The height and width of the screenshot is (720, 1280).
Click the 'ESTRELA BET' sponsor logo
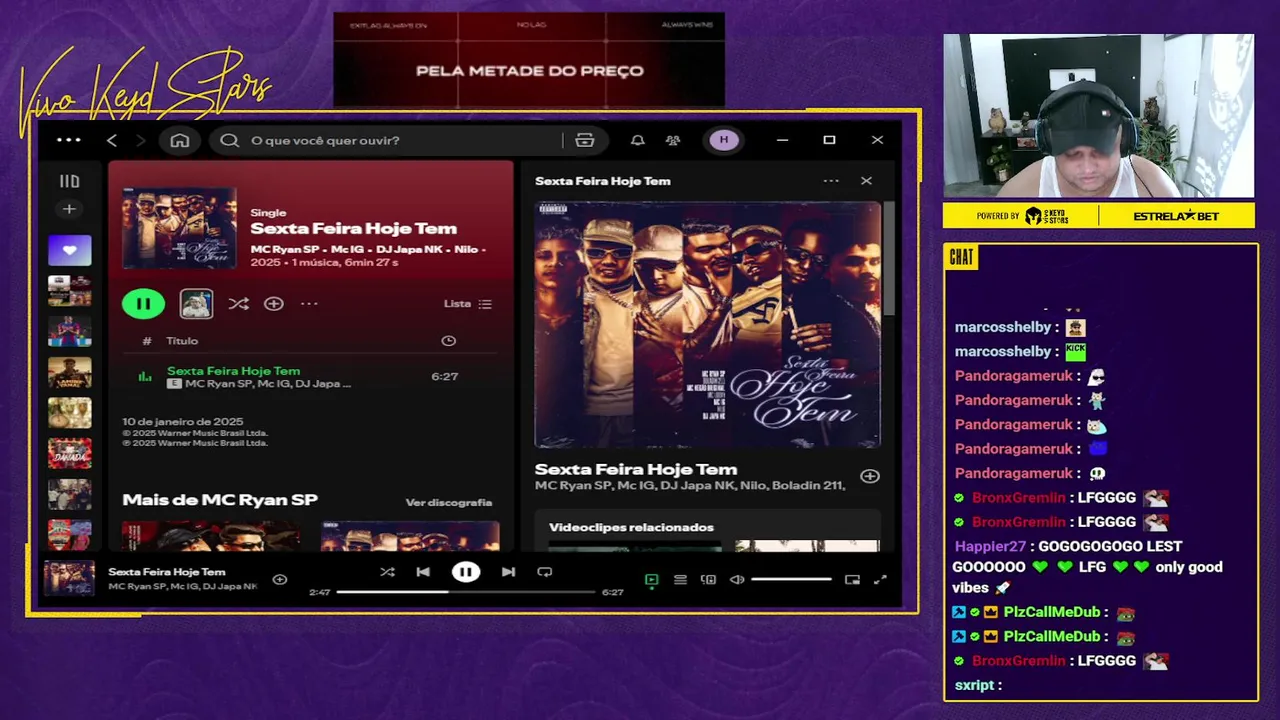(x=1176, y=216)
